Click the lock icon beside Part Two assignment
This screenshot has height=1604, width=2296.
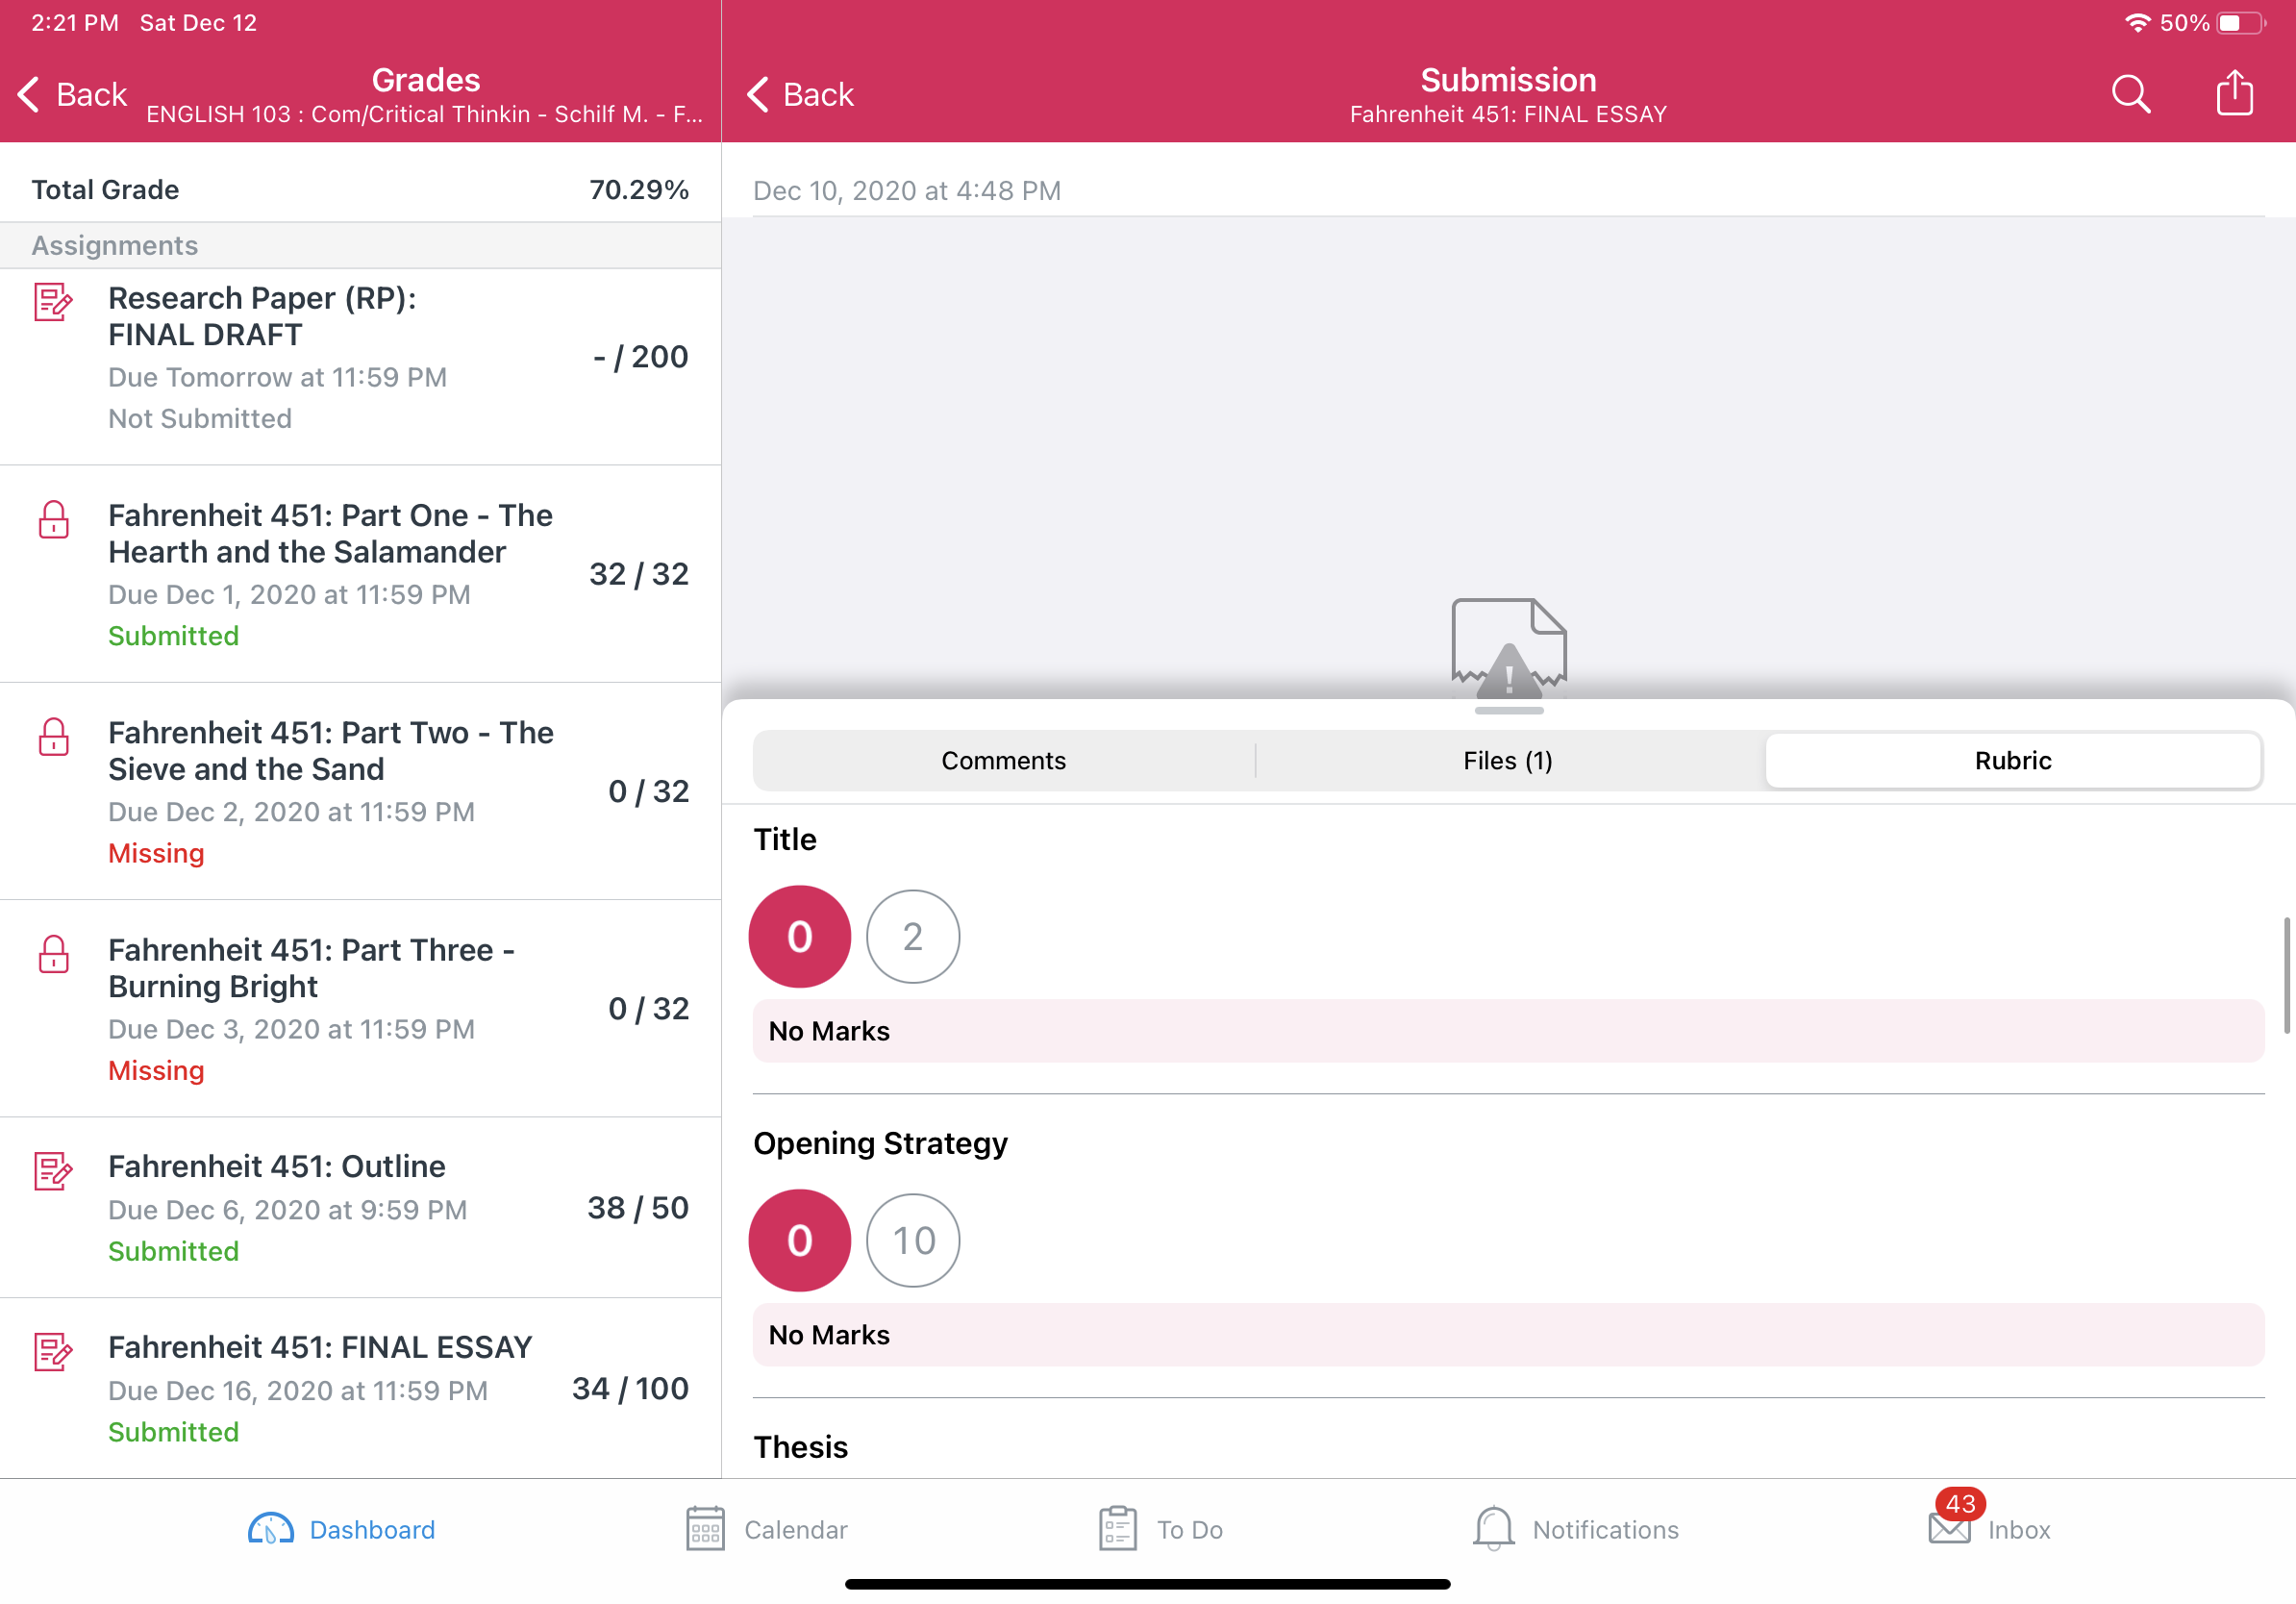[x=53, y=736]
